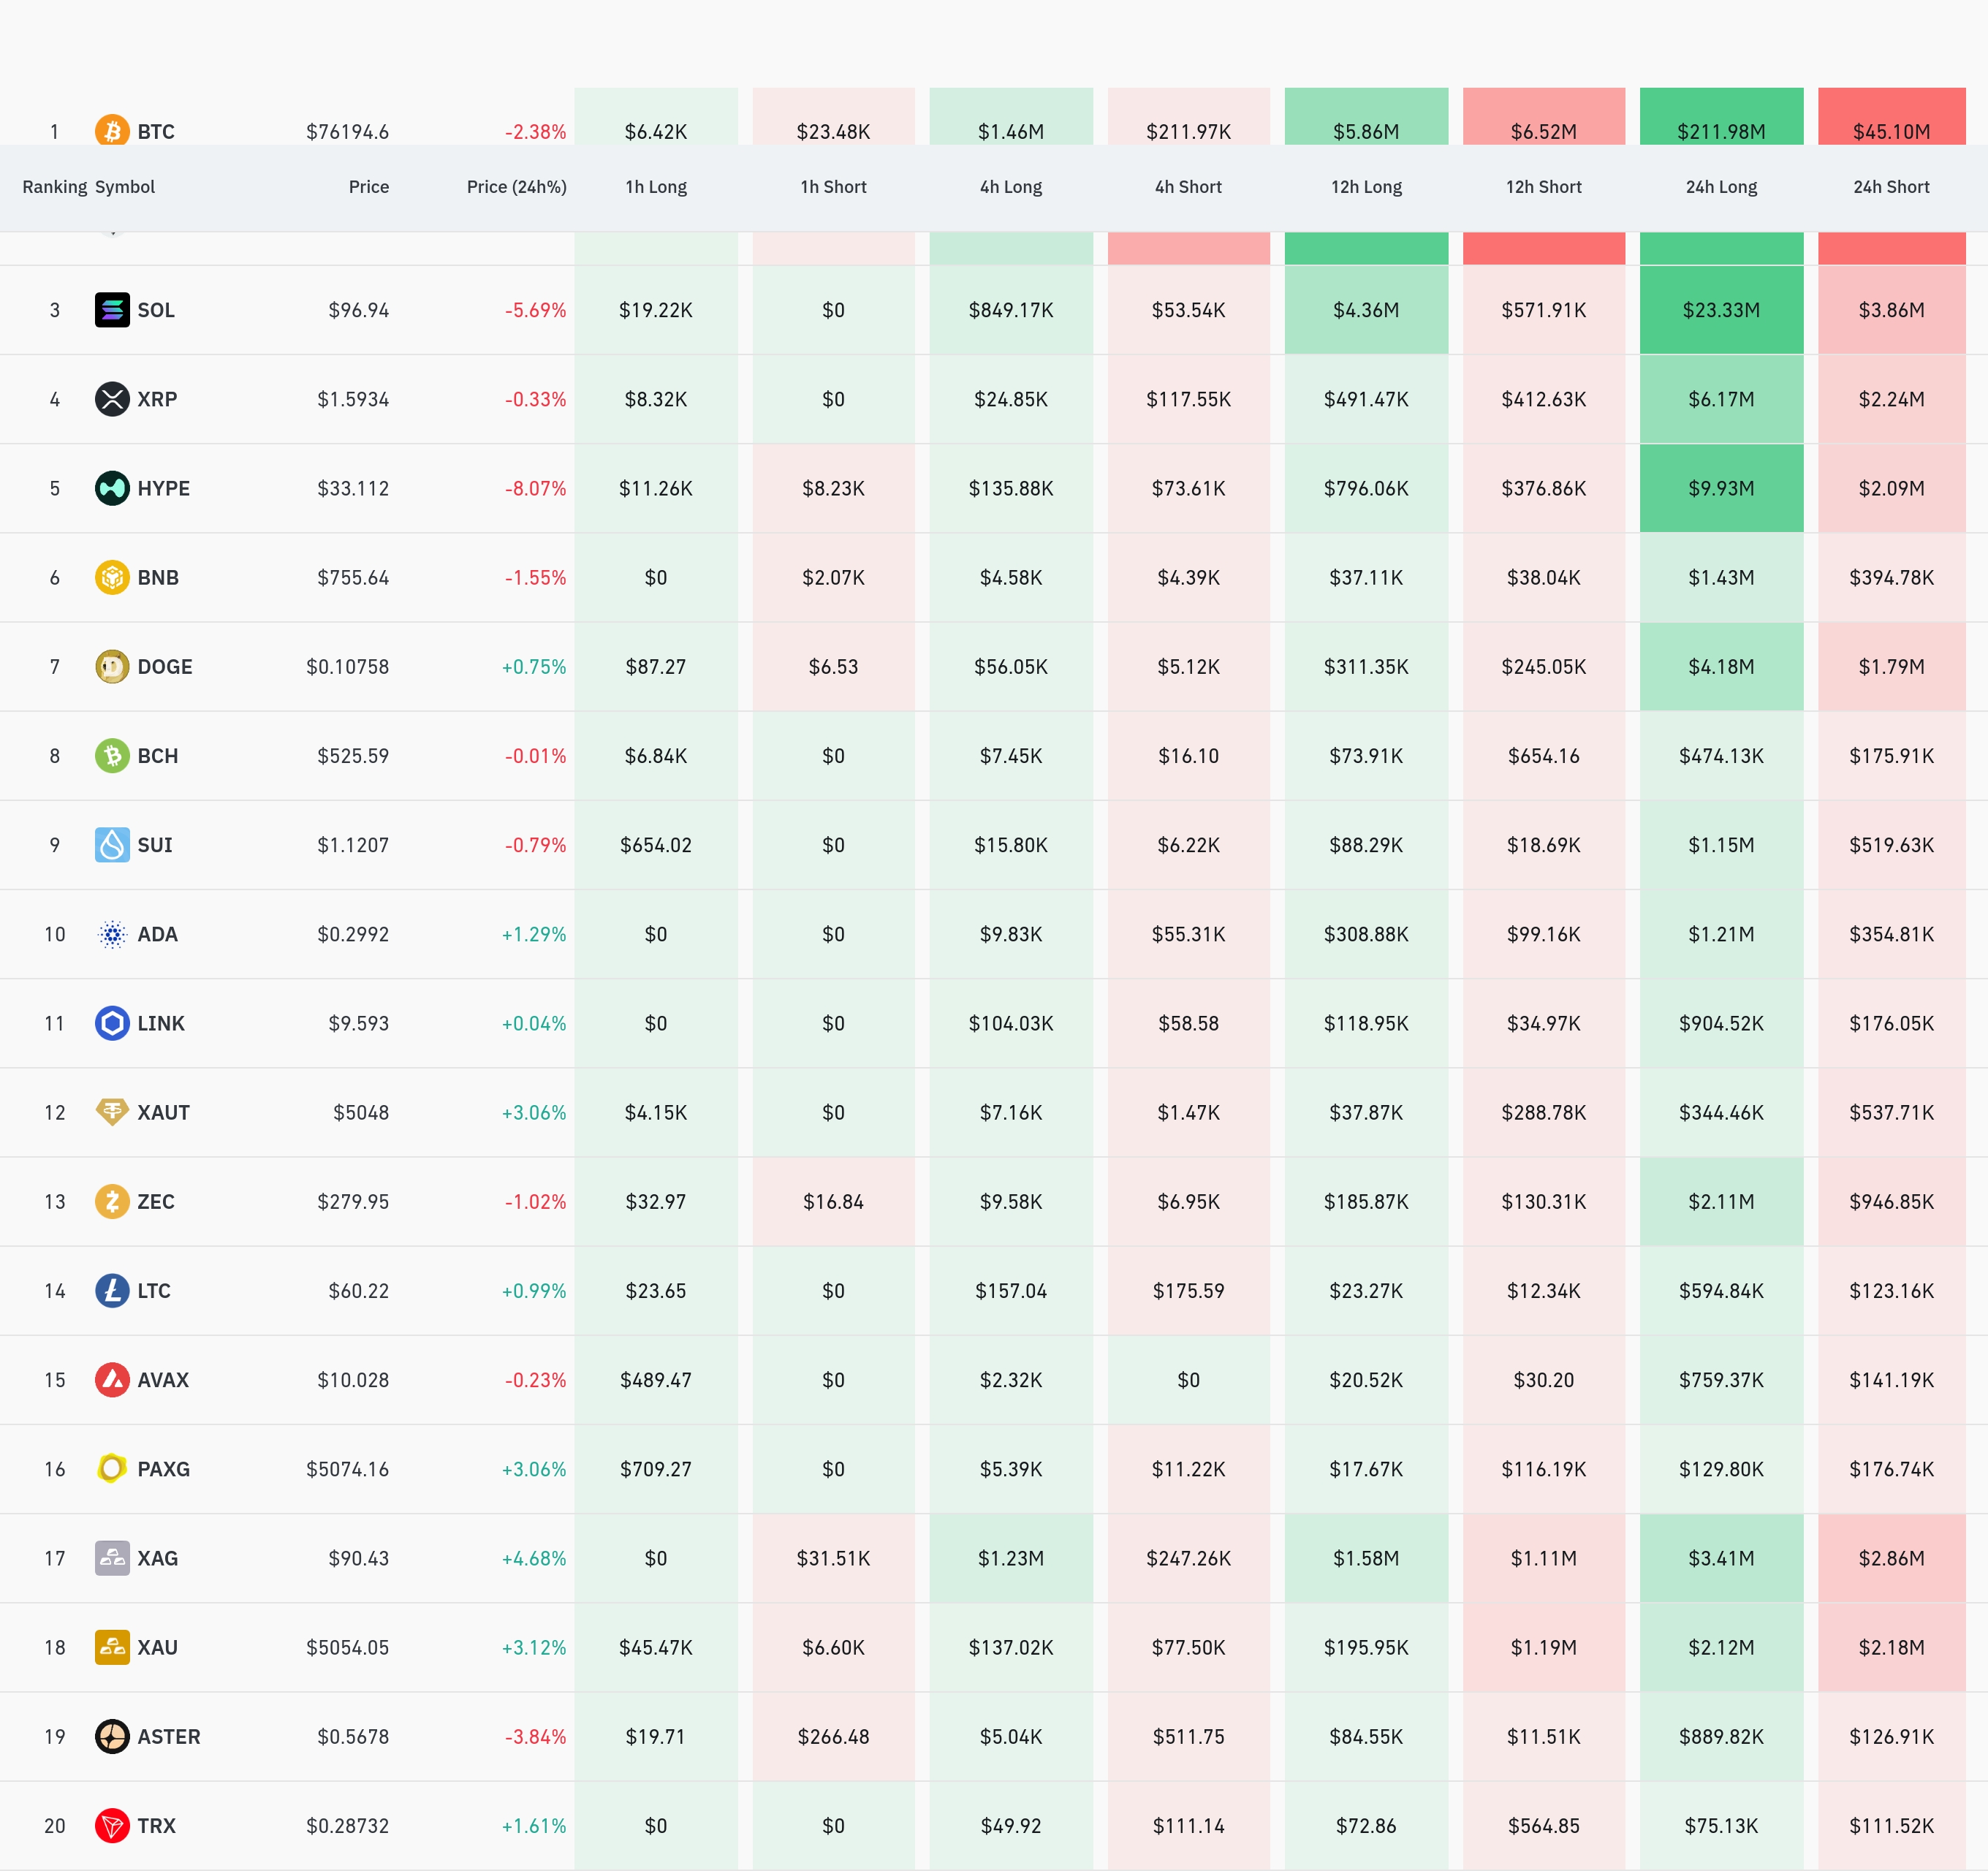Click the BNB coin icon
The width and height of the screenshot is (1988, 1871).
click(x=112, y=577)
